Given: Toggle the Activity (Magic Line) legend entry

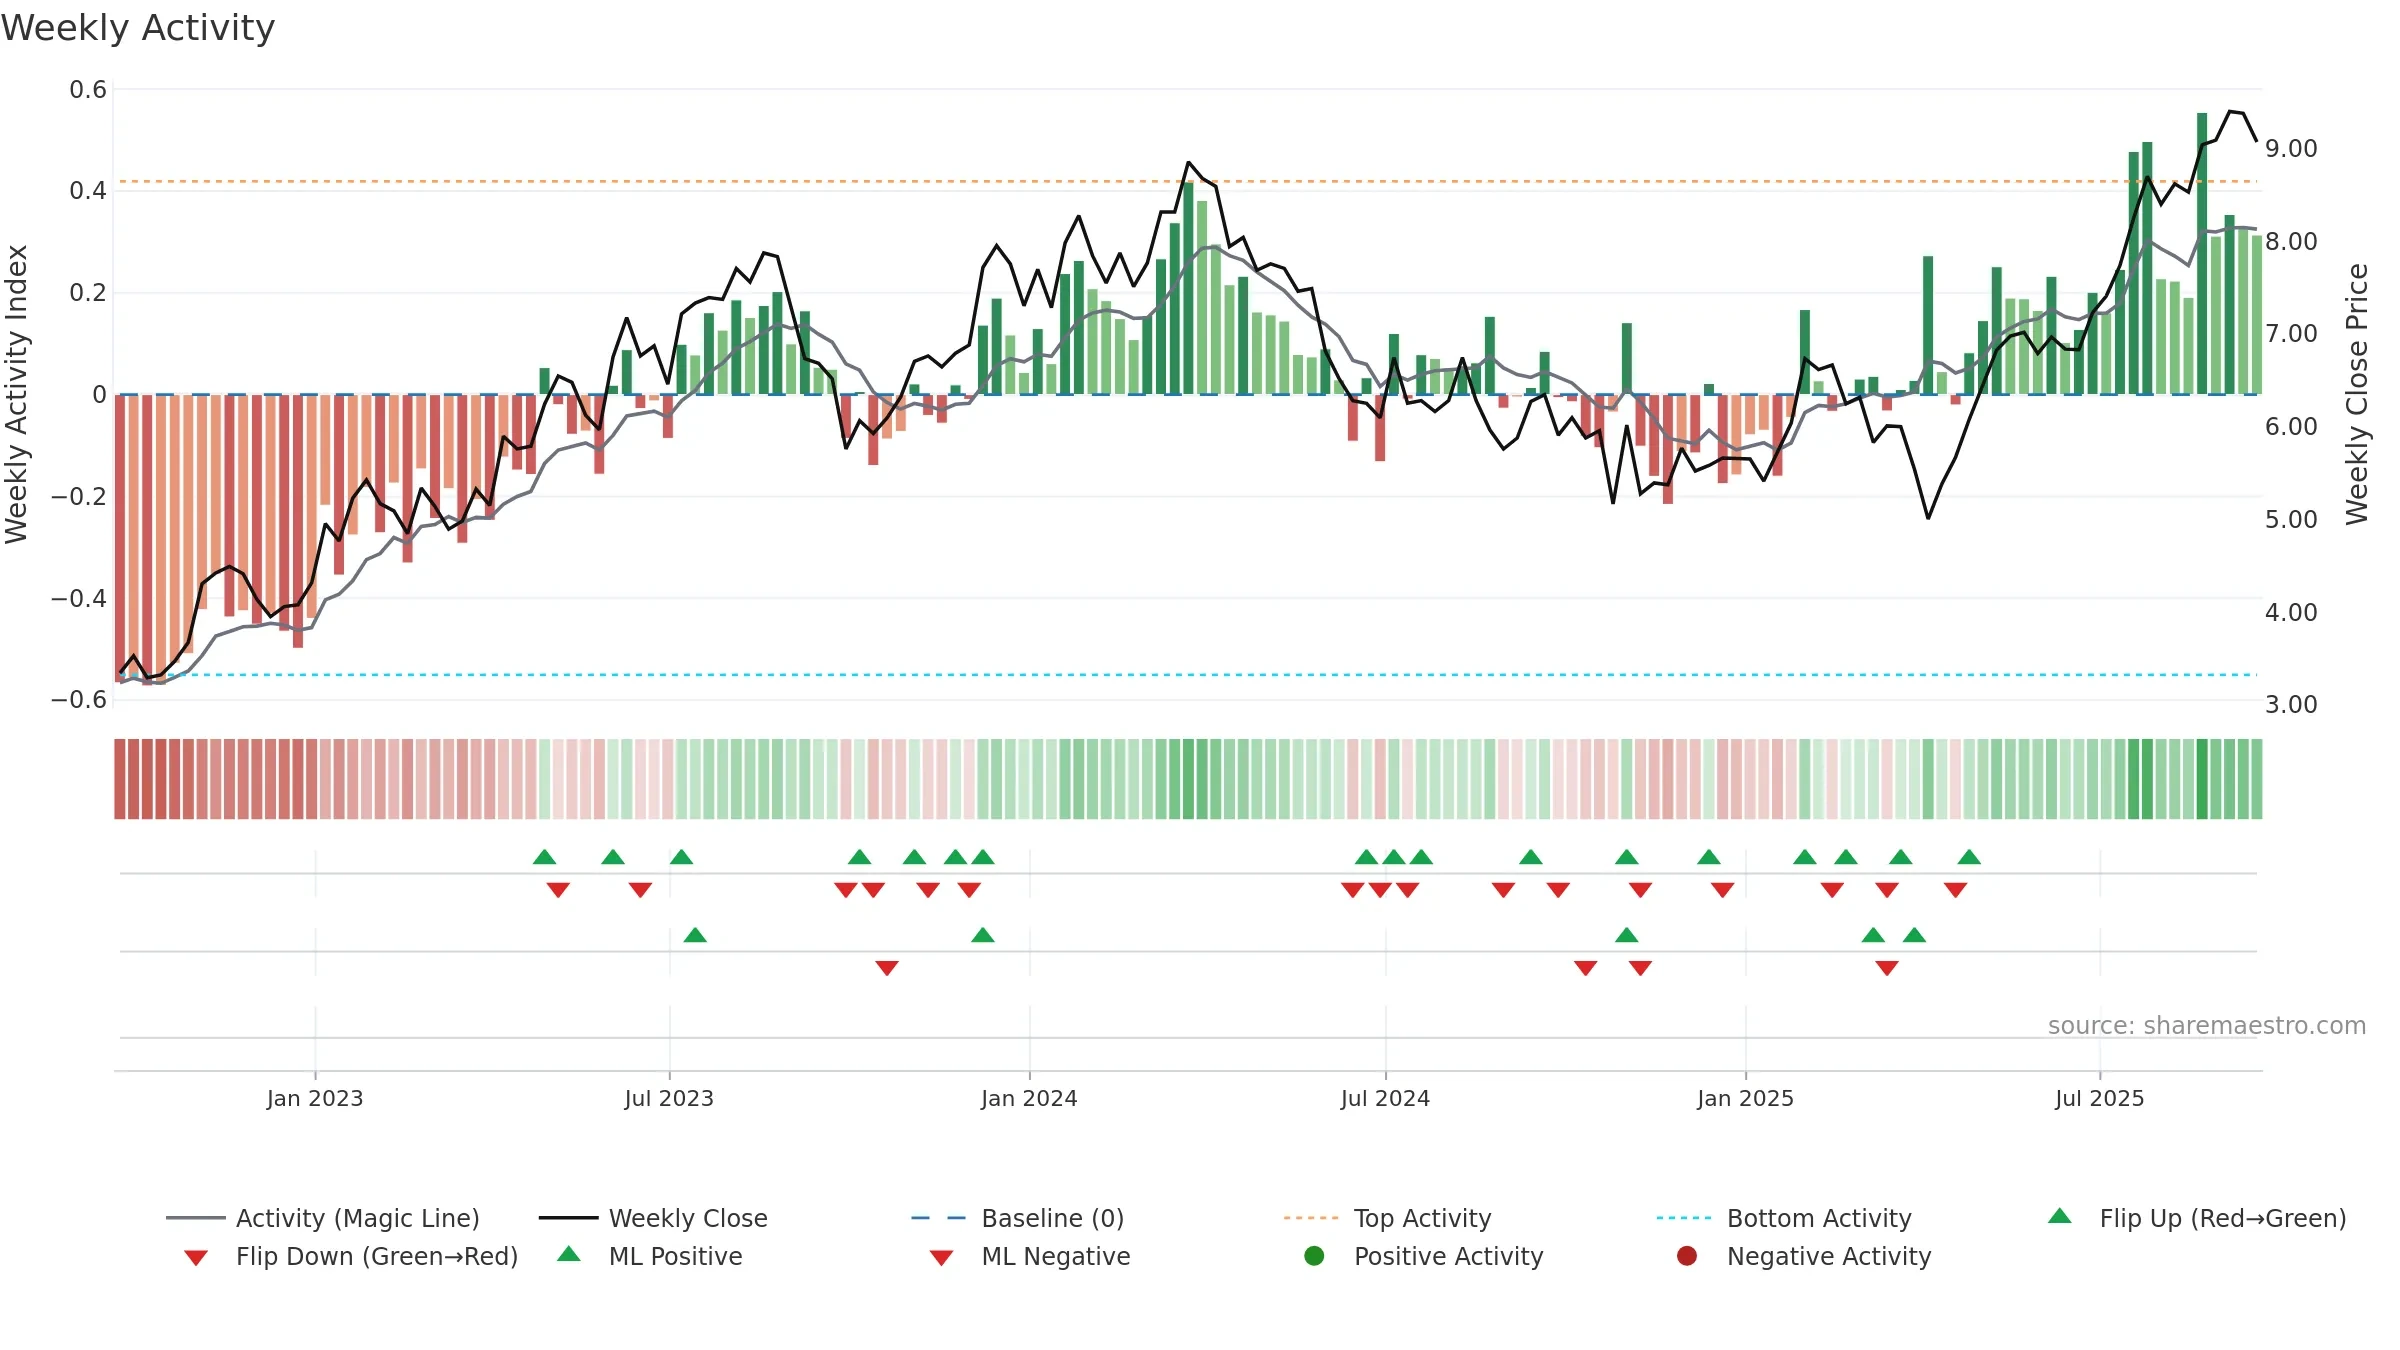Looking at the screenshot, I should coord(322,1218).
